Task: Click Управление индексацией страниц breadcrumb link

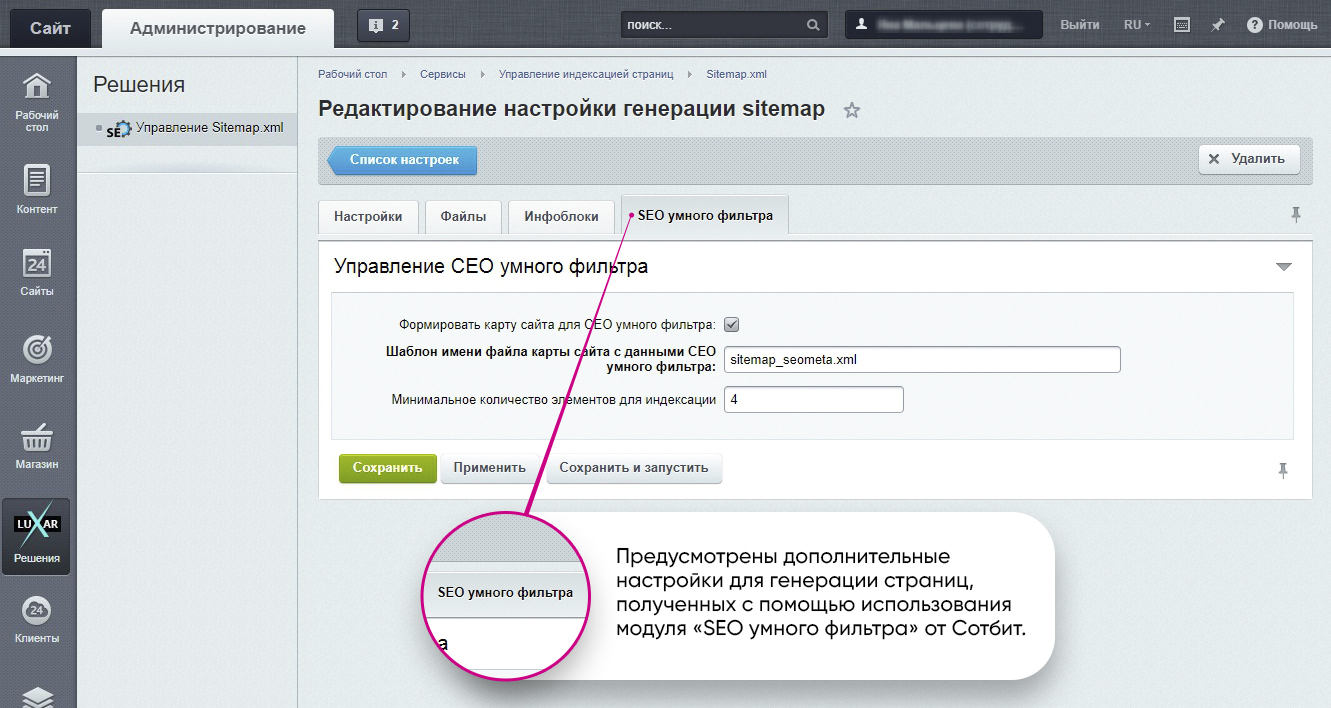Action: [586, 74]
